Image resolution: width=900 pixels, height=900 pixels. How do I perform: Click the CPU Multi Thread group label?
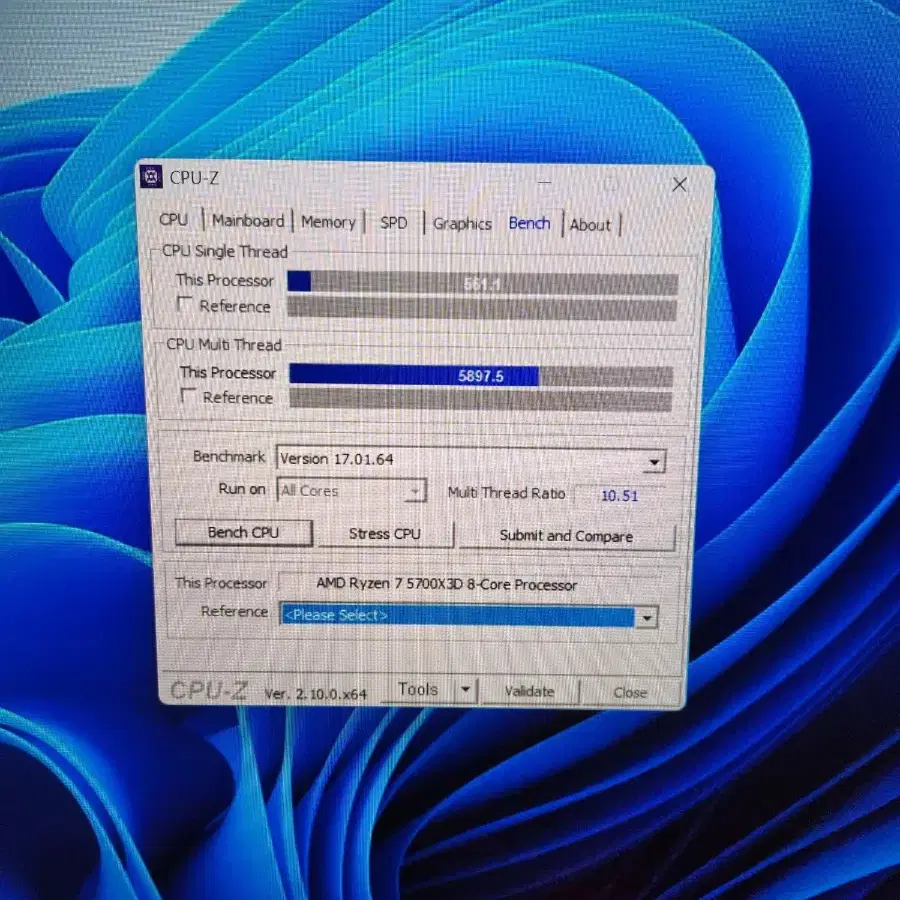(224, 344)
